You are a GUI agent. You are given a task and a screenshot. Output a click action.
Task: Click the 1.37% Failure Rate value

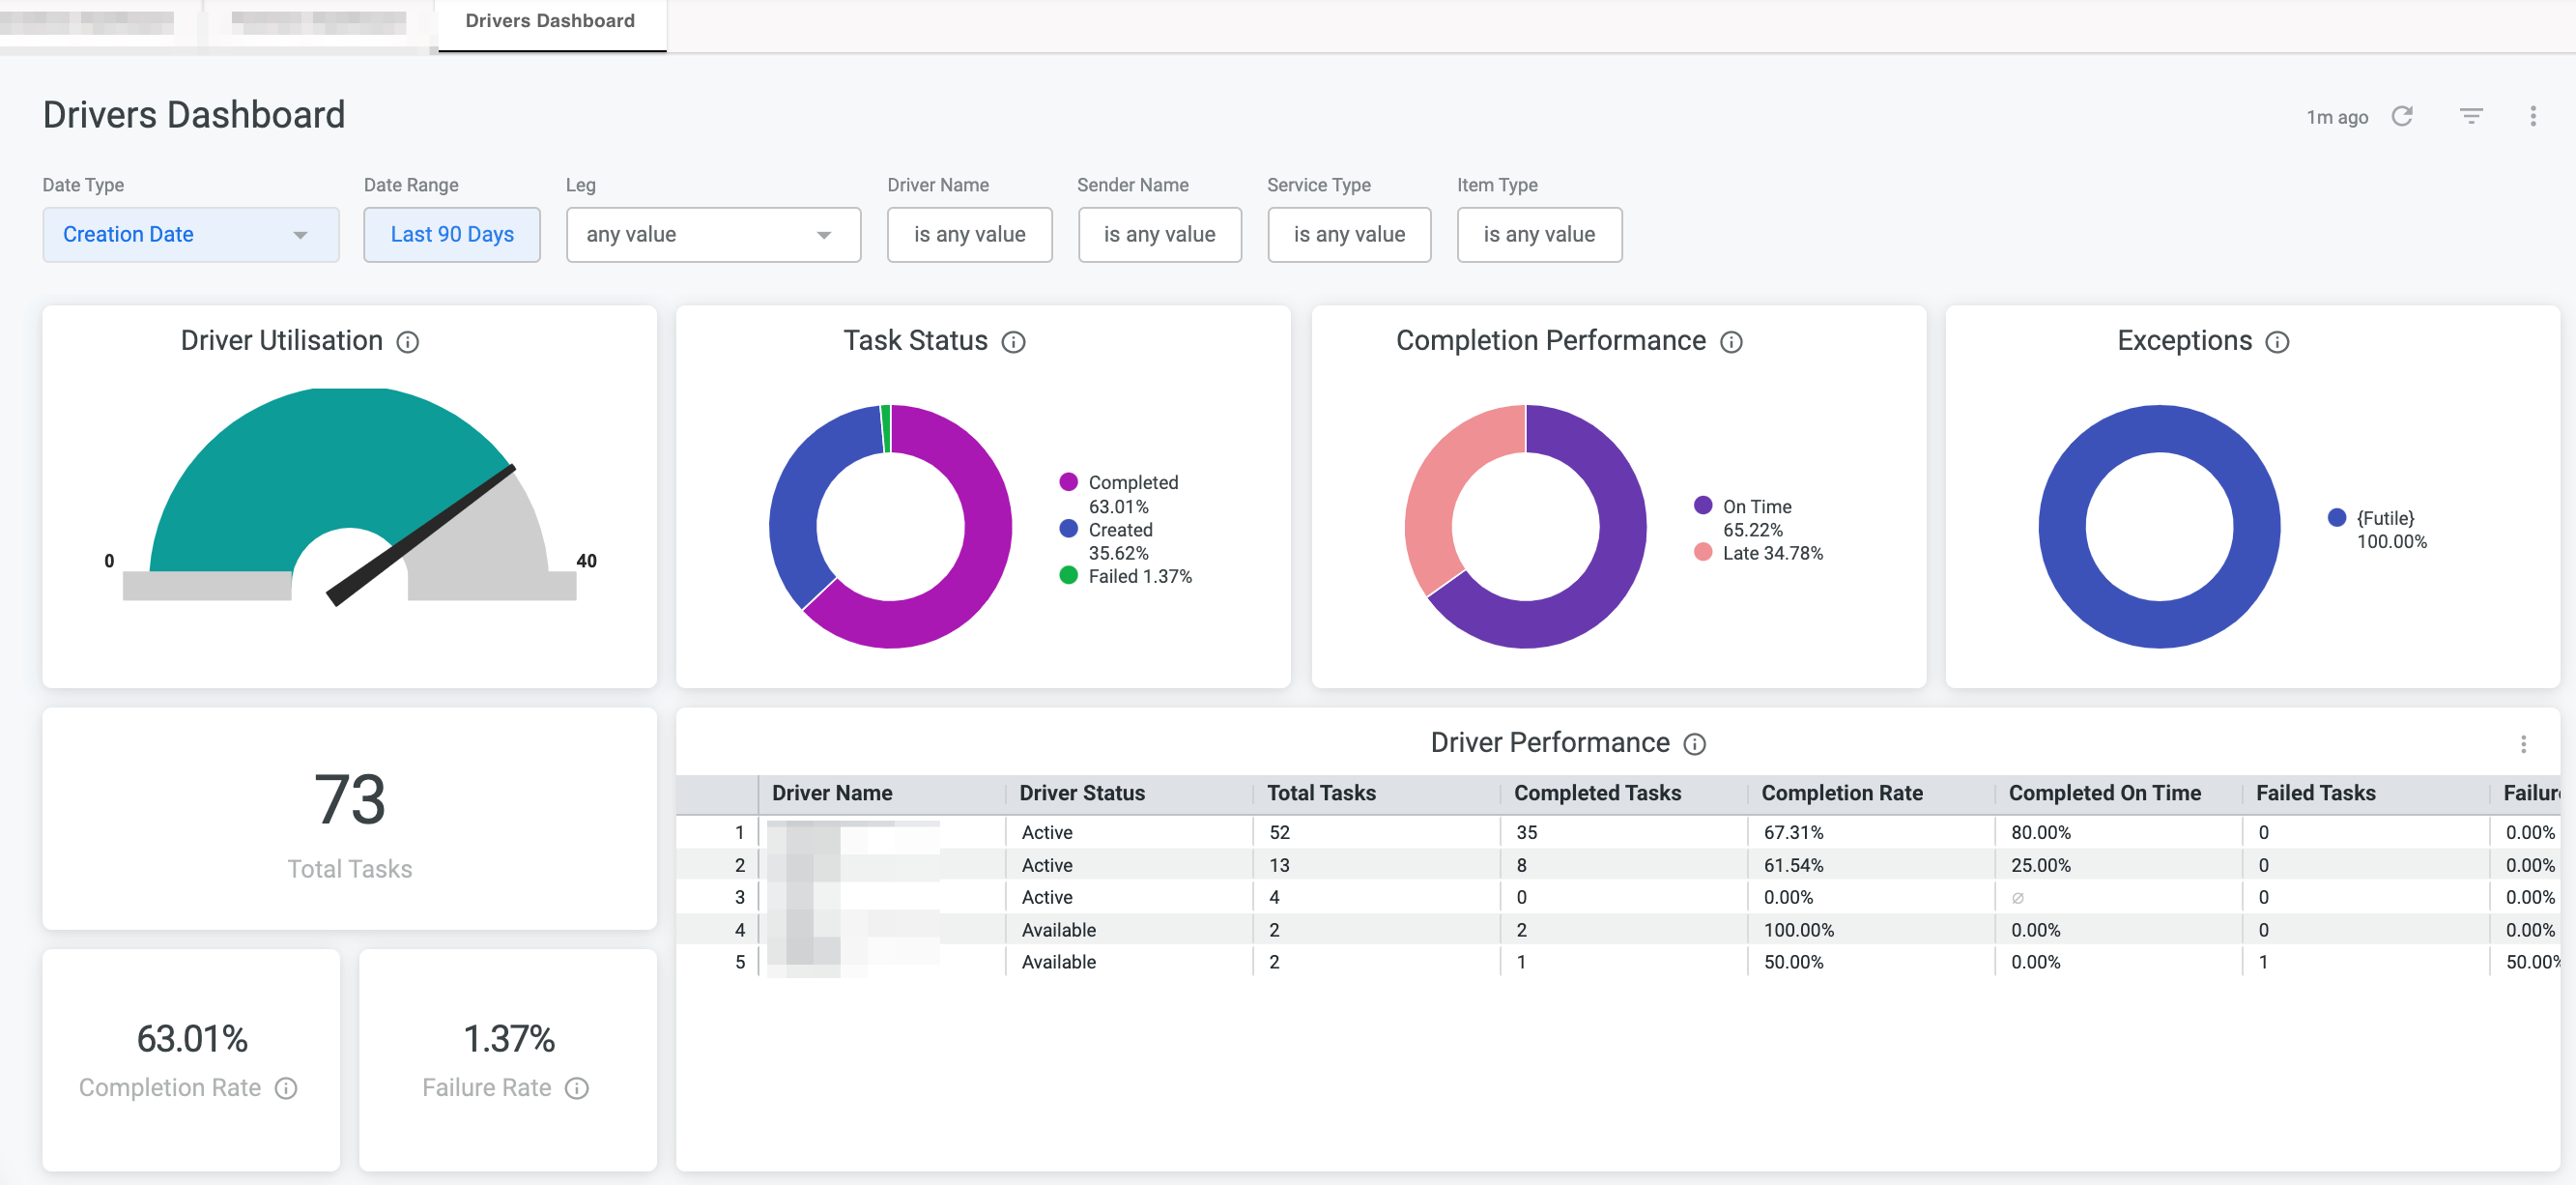(508, 1038)
